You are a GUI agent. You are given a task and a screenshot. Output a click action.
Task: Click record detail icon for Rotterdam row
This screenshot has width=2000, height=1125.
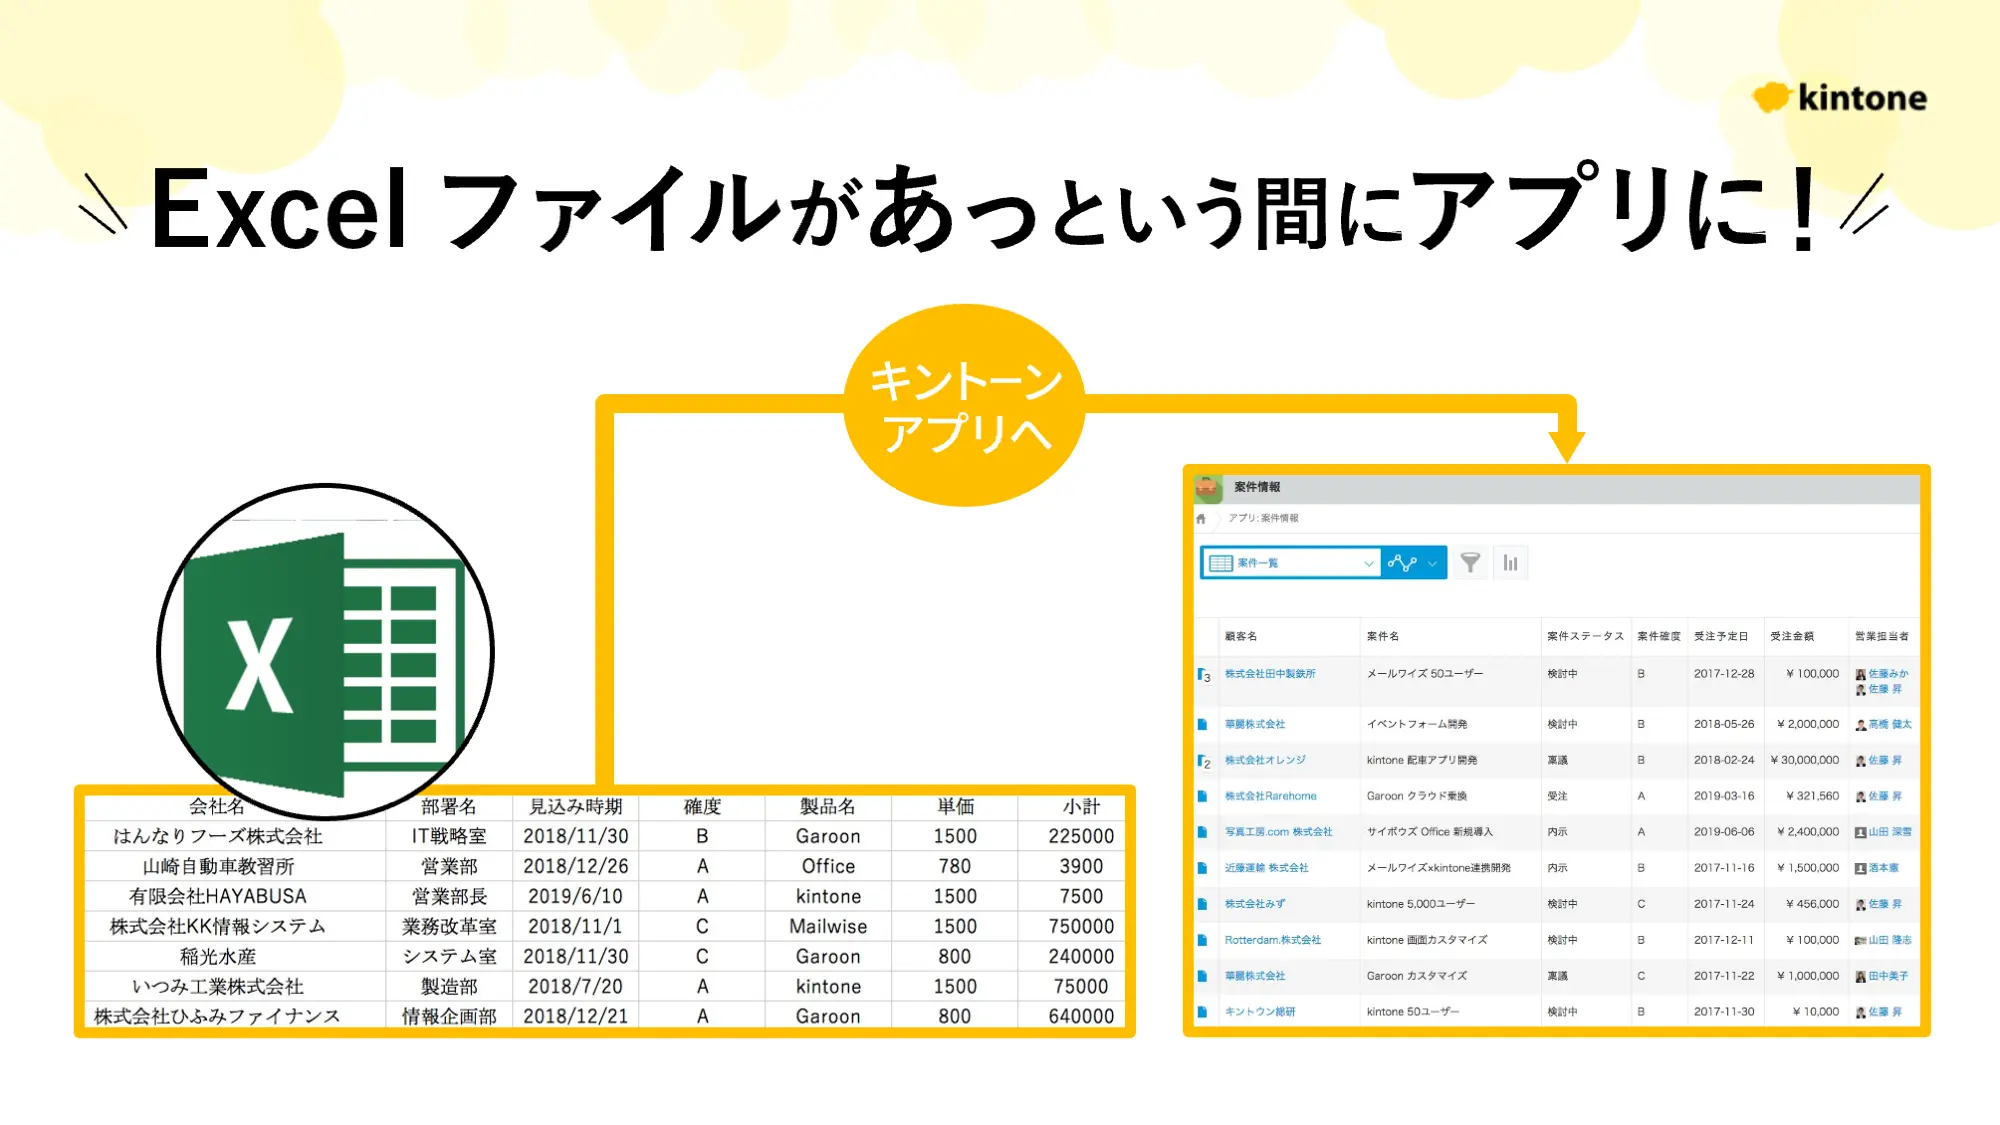point(1202,940)
